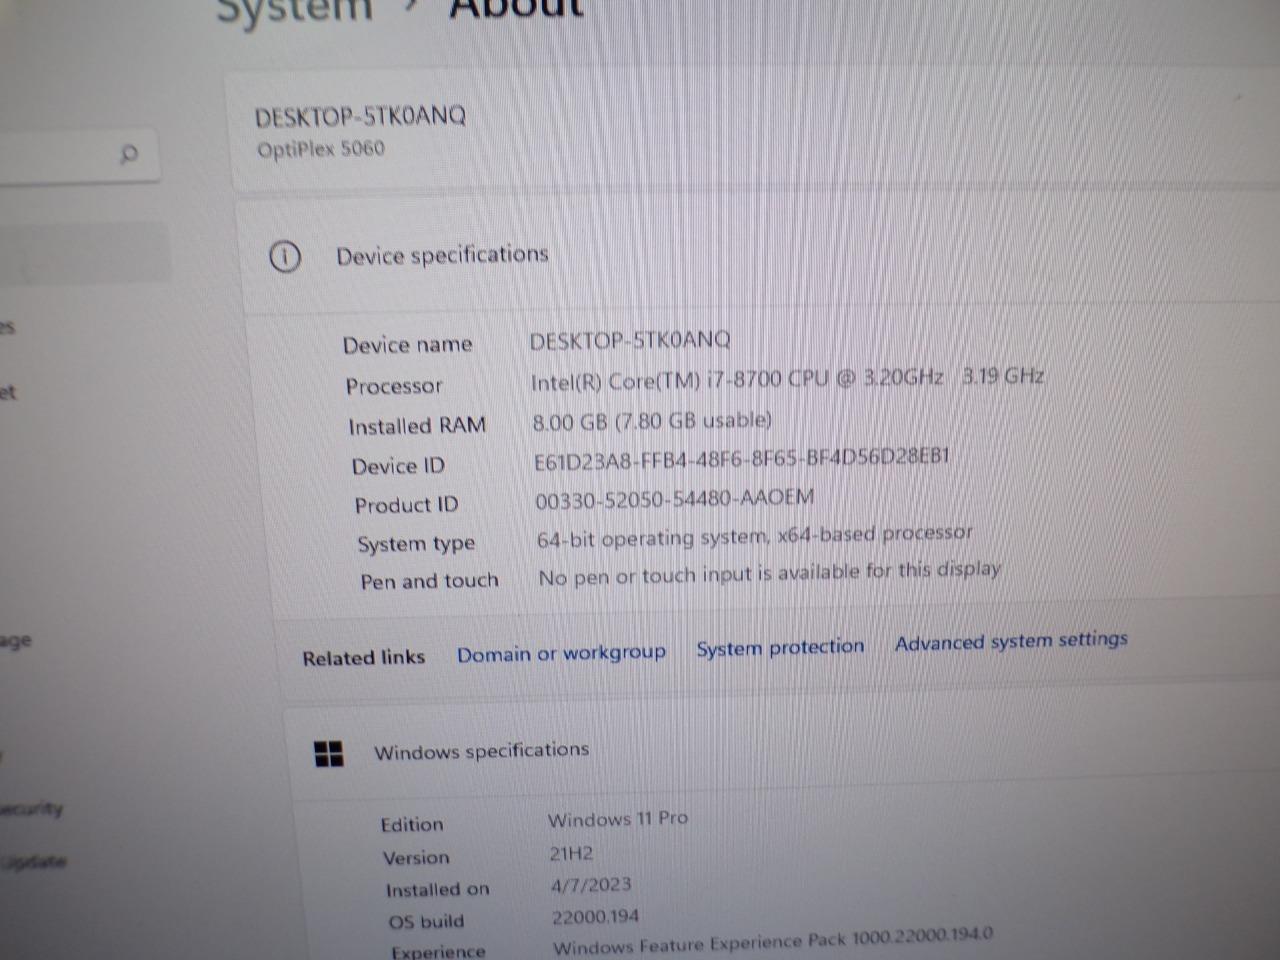The width and height of the screenshot is (1280, 960).
Task: Click the info icon beside Device specifications
Action: (285, 257)
